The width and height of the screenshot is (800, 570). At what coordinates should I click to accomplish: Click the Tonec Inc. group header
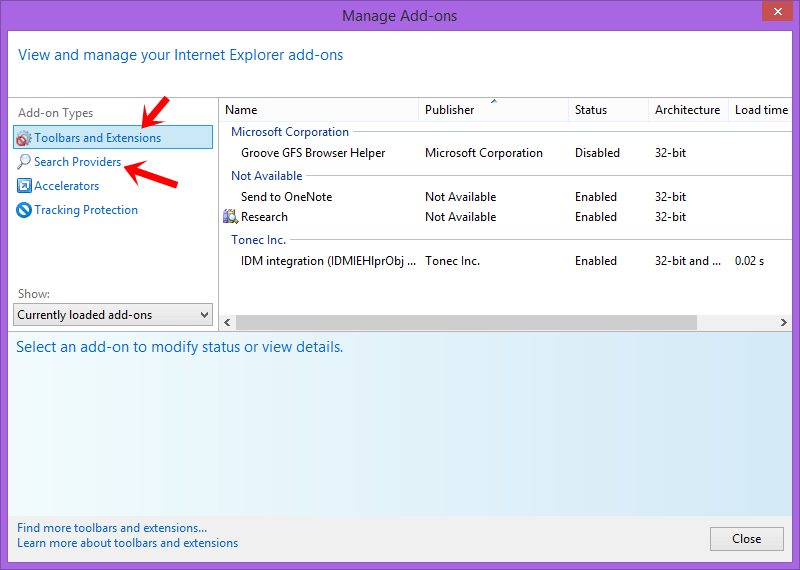pos(258,240)
